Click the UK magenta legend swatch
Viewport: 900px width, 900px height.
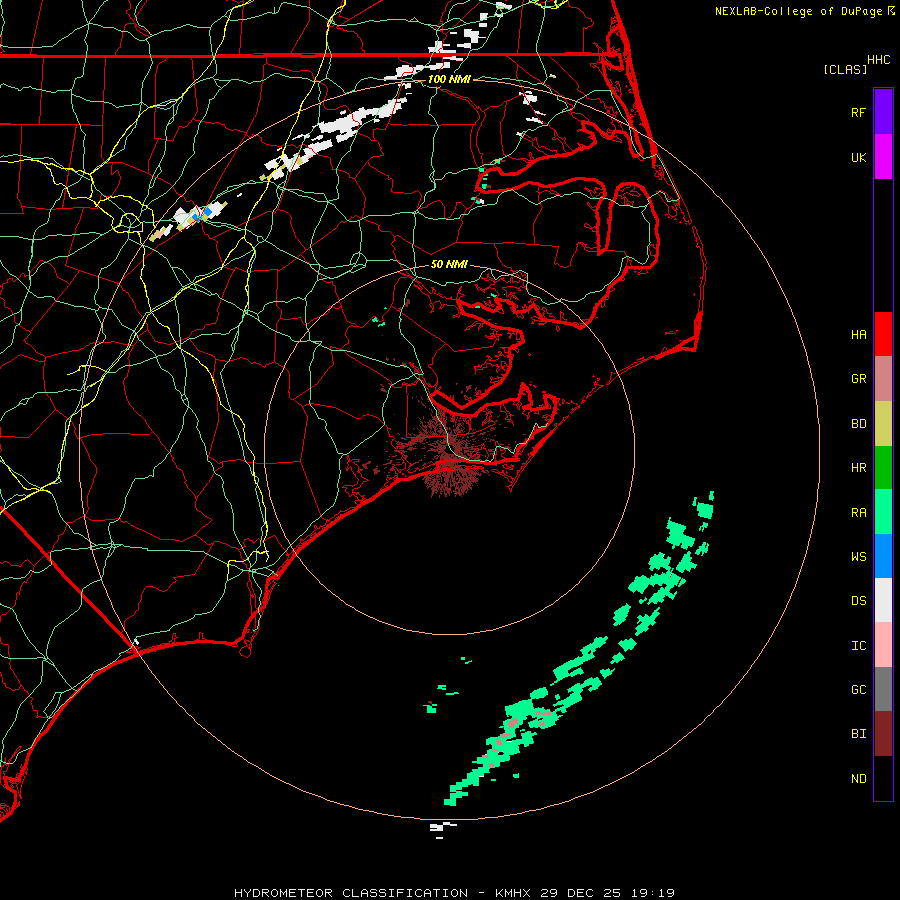[883, 157]
